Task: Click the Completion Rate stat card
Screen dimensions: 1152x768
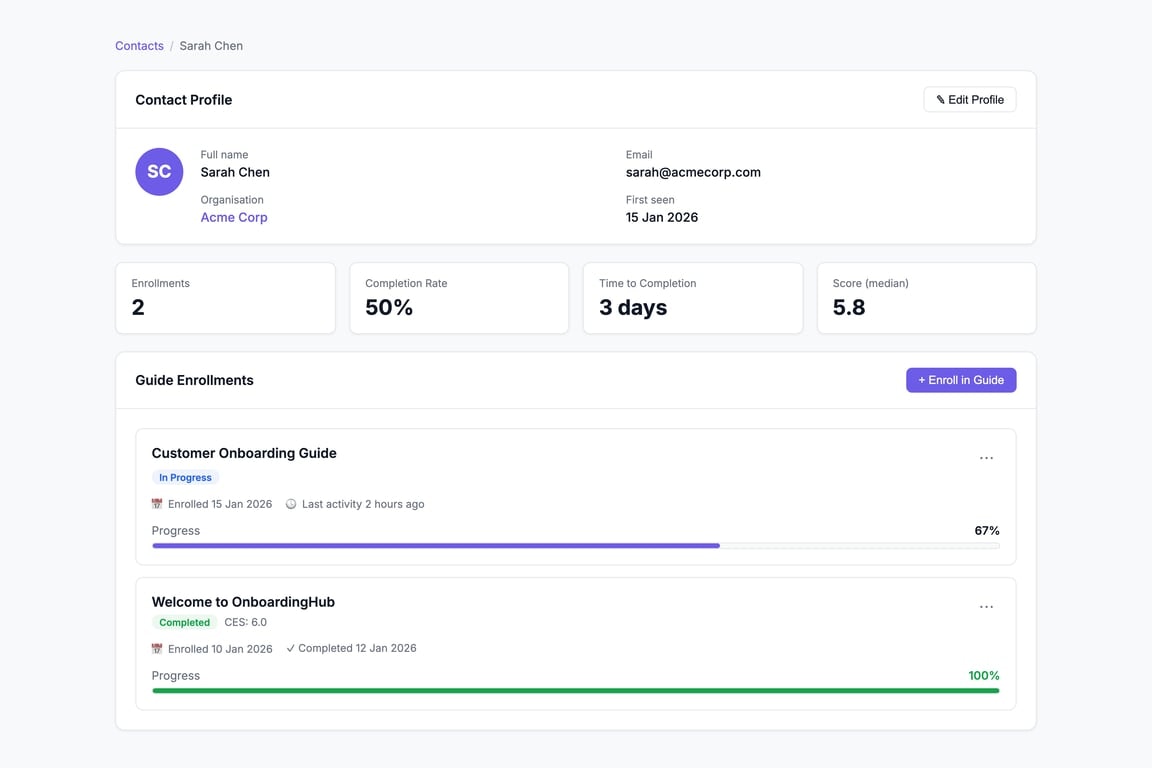Action: (x=459, y=298)
